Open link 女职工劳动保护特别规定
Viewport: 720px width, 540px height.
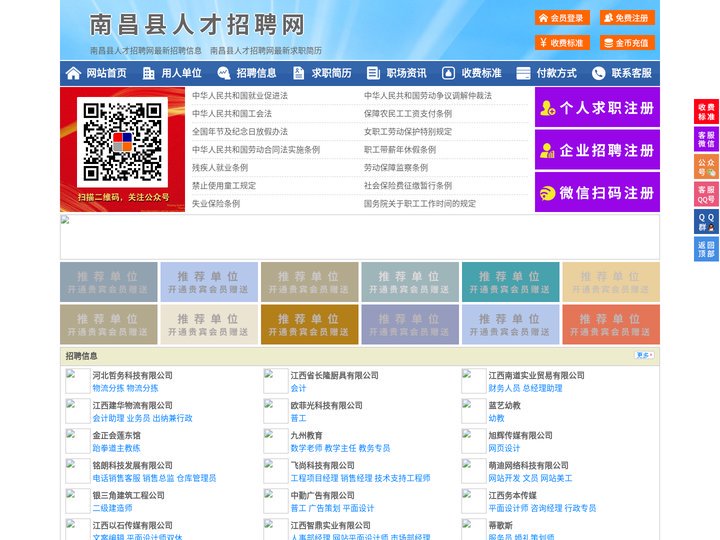tap(408, 131)
